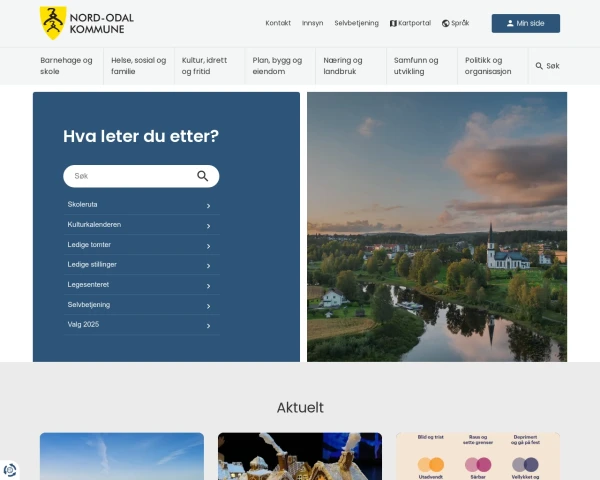Open the Kulturkalenderen shortcut link
Screen dimensions: 600x480
pos(142,225)
